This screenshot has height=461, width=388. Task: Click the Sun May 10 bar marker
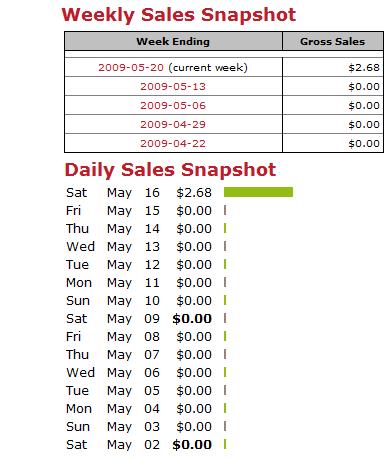[225, 300]
